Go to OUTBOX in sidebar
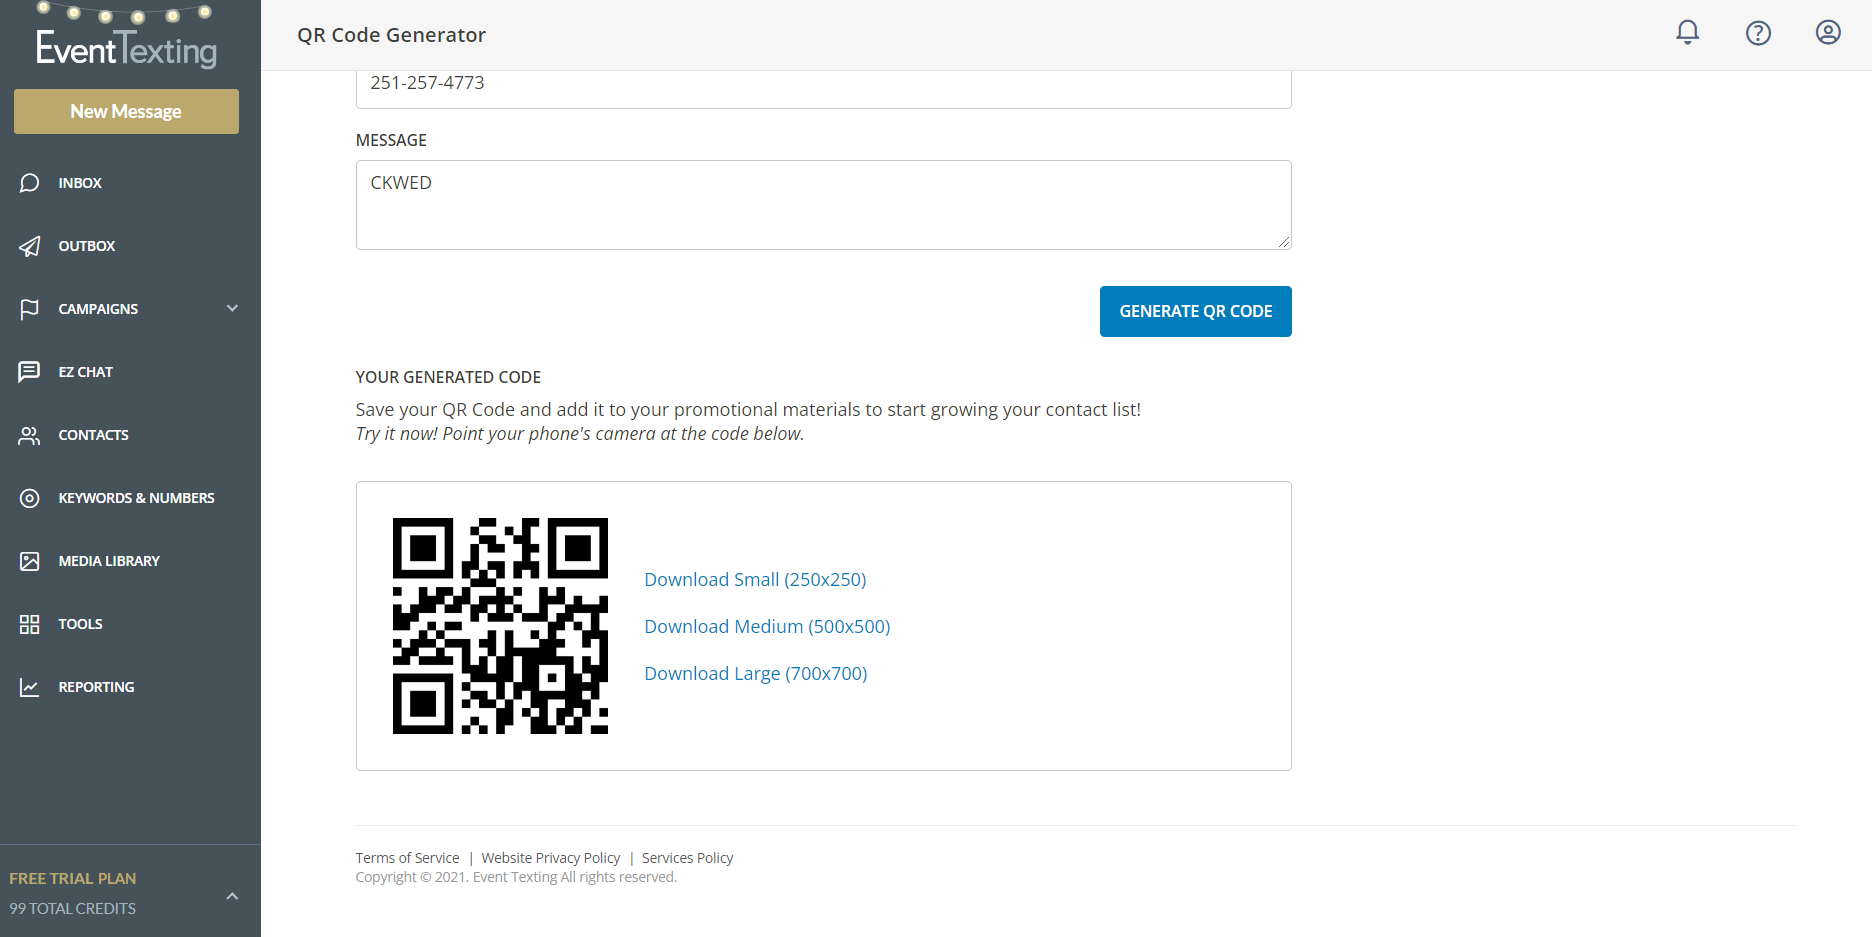This screenshot has width=1872, height=937. (87, 246)
